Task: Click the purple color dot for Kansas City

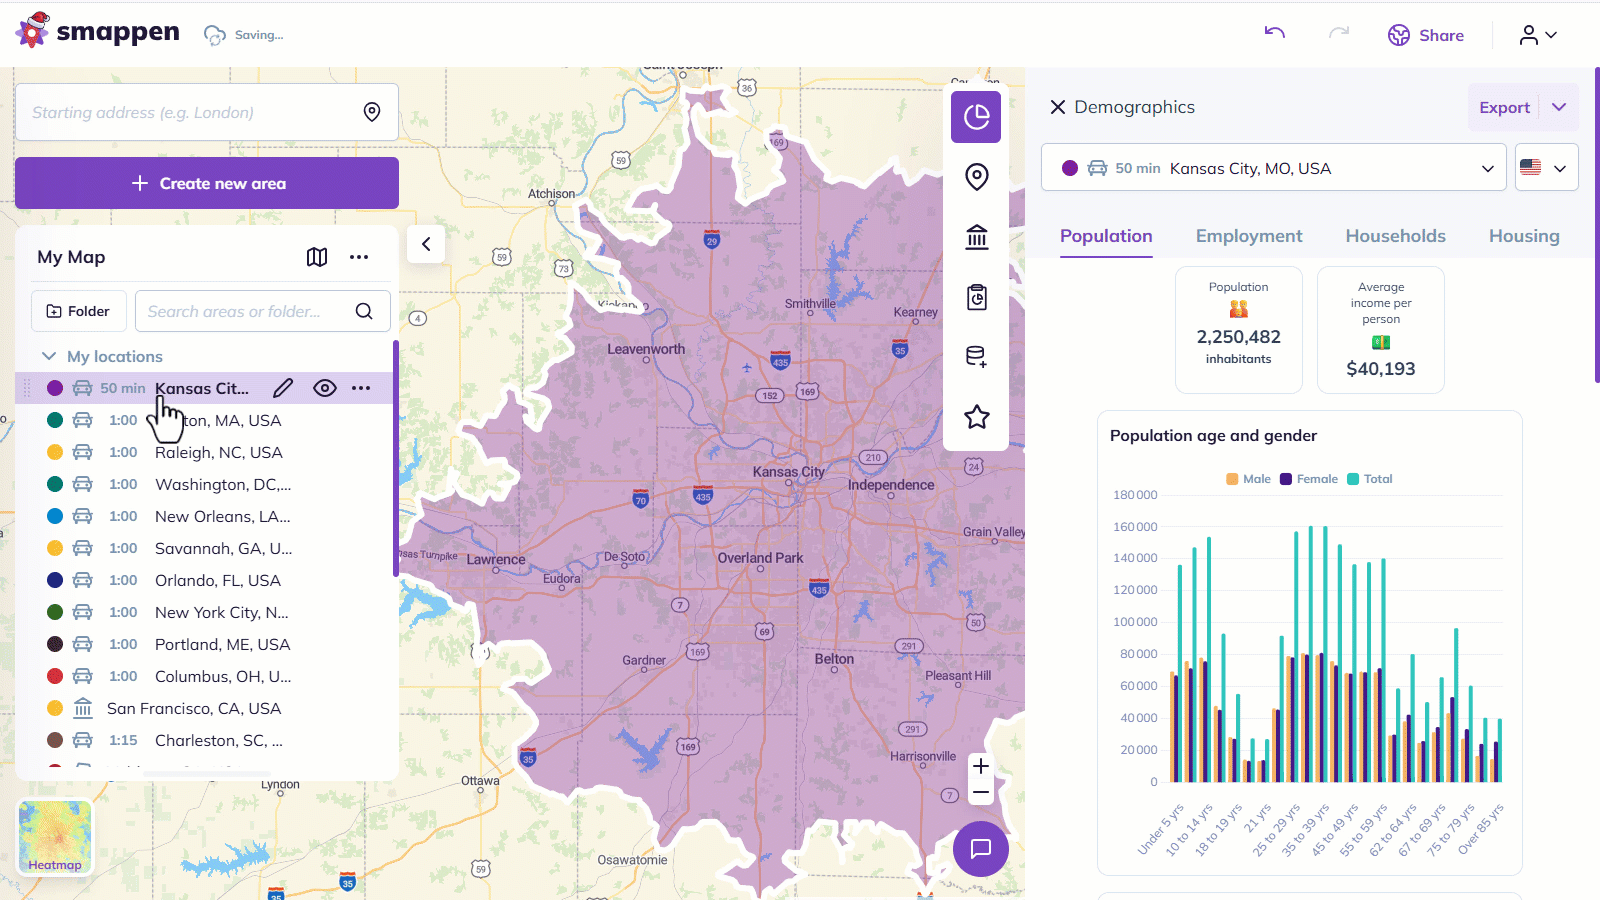Action: point(55,388)
